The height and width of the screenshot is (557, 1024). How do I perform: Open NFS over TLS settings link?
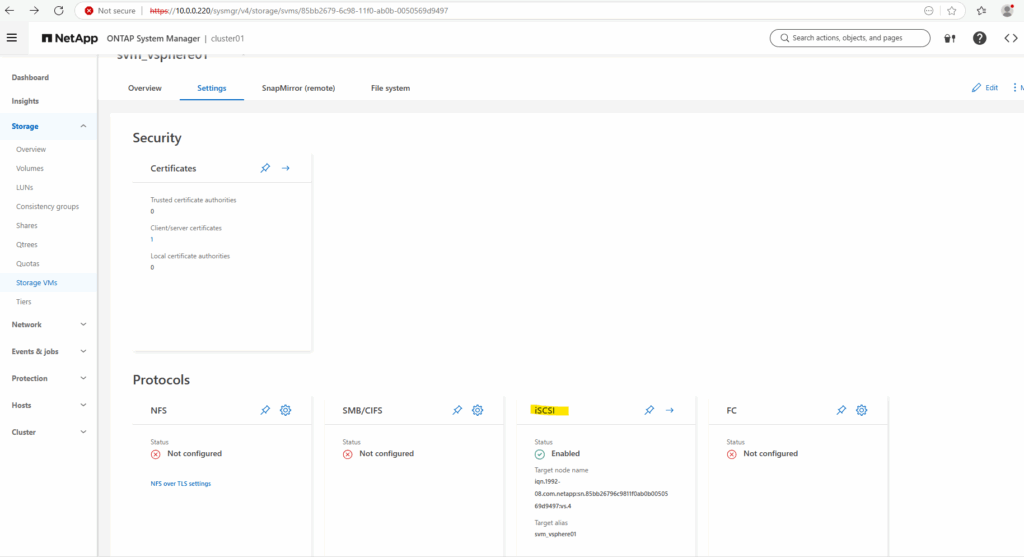point(181,484)
